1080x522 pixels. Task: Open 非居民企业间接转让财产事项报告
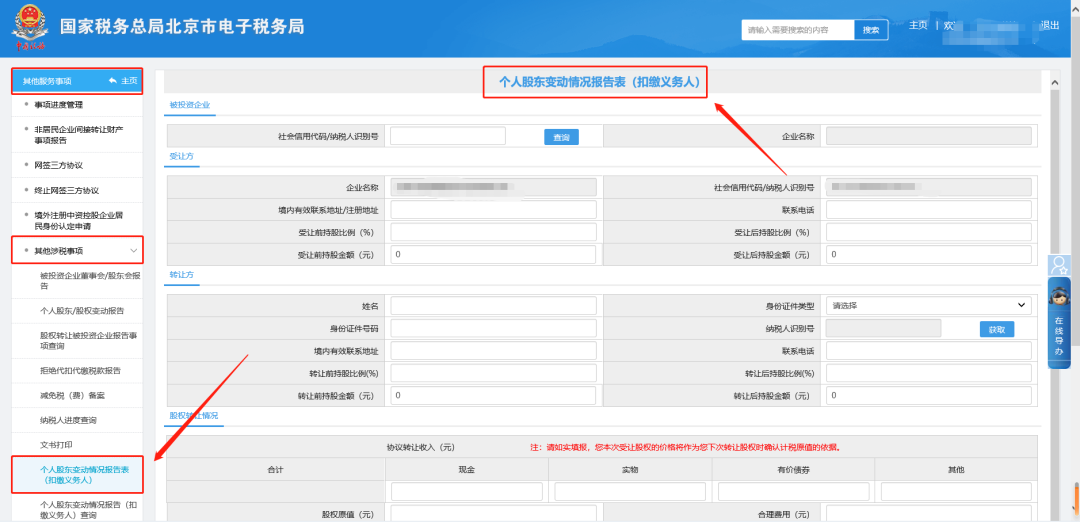[x=79, y=135]
